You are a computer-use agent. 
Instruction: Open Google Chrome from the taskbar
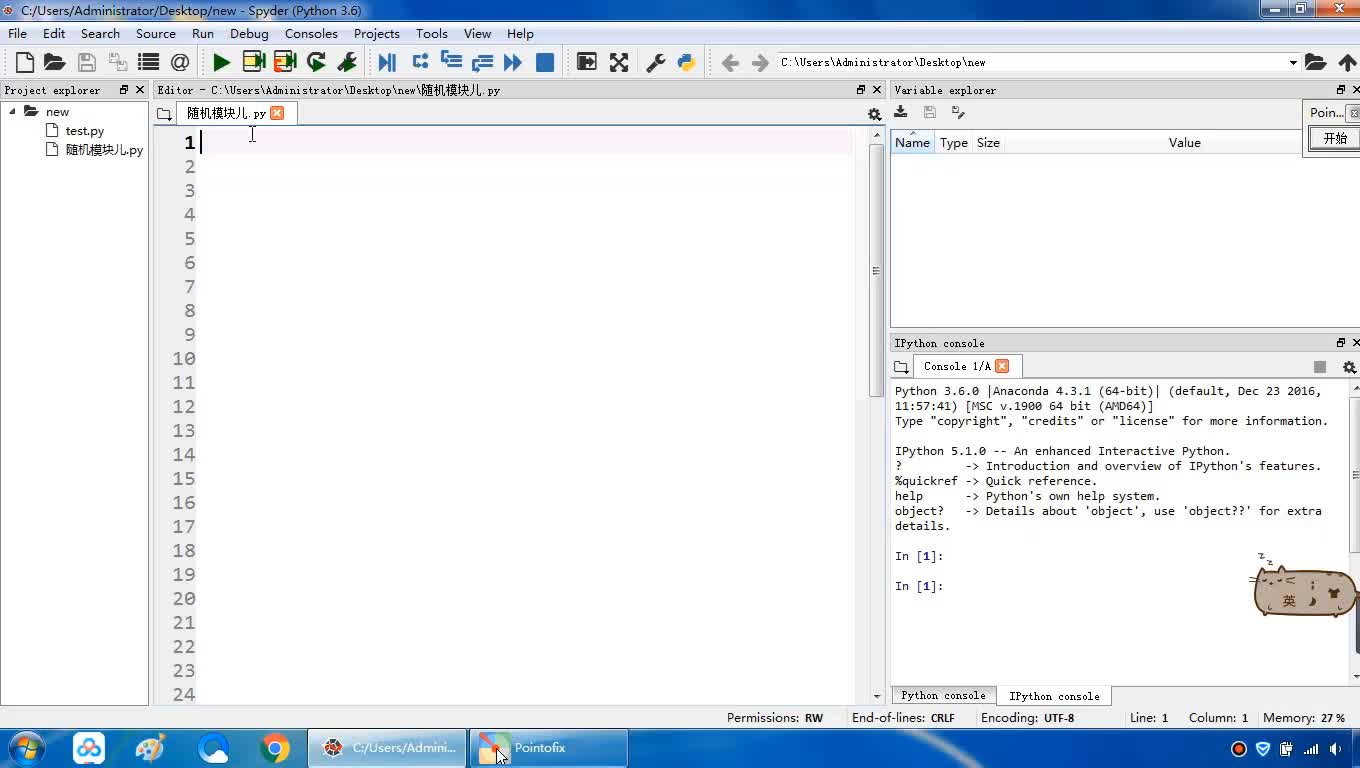[x=274, y=748]
